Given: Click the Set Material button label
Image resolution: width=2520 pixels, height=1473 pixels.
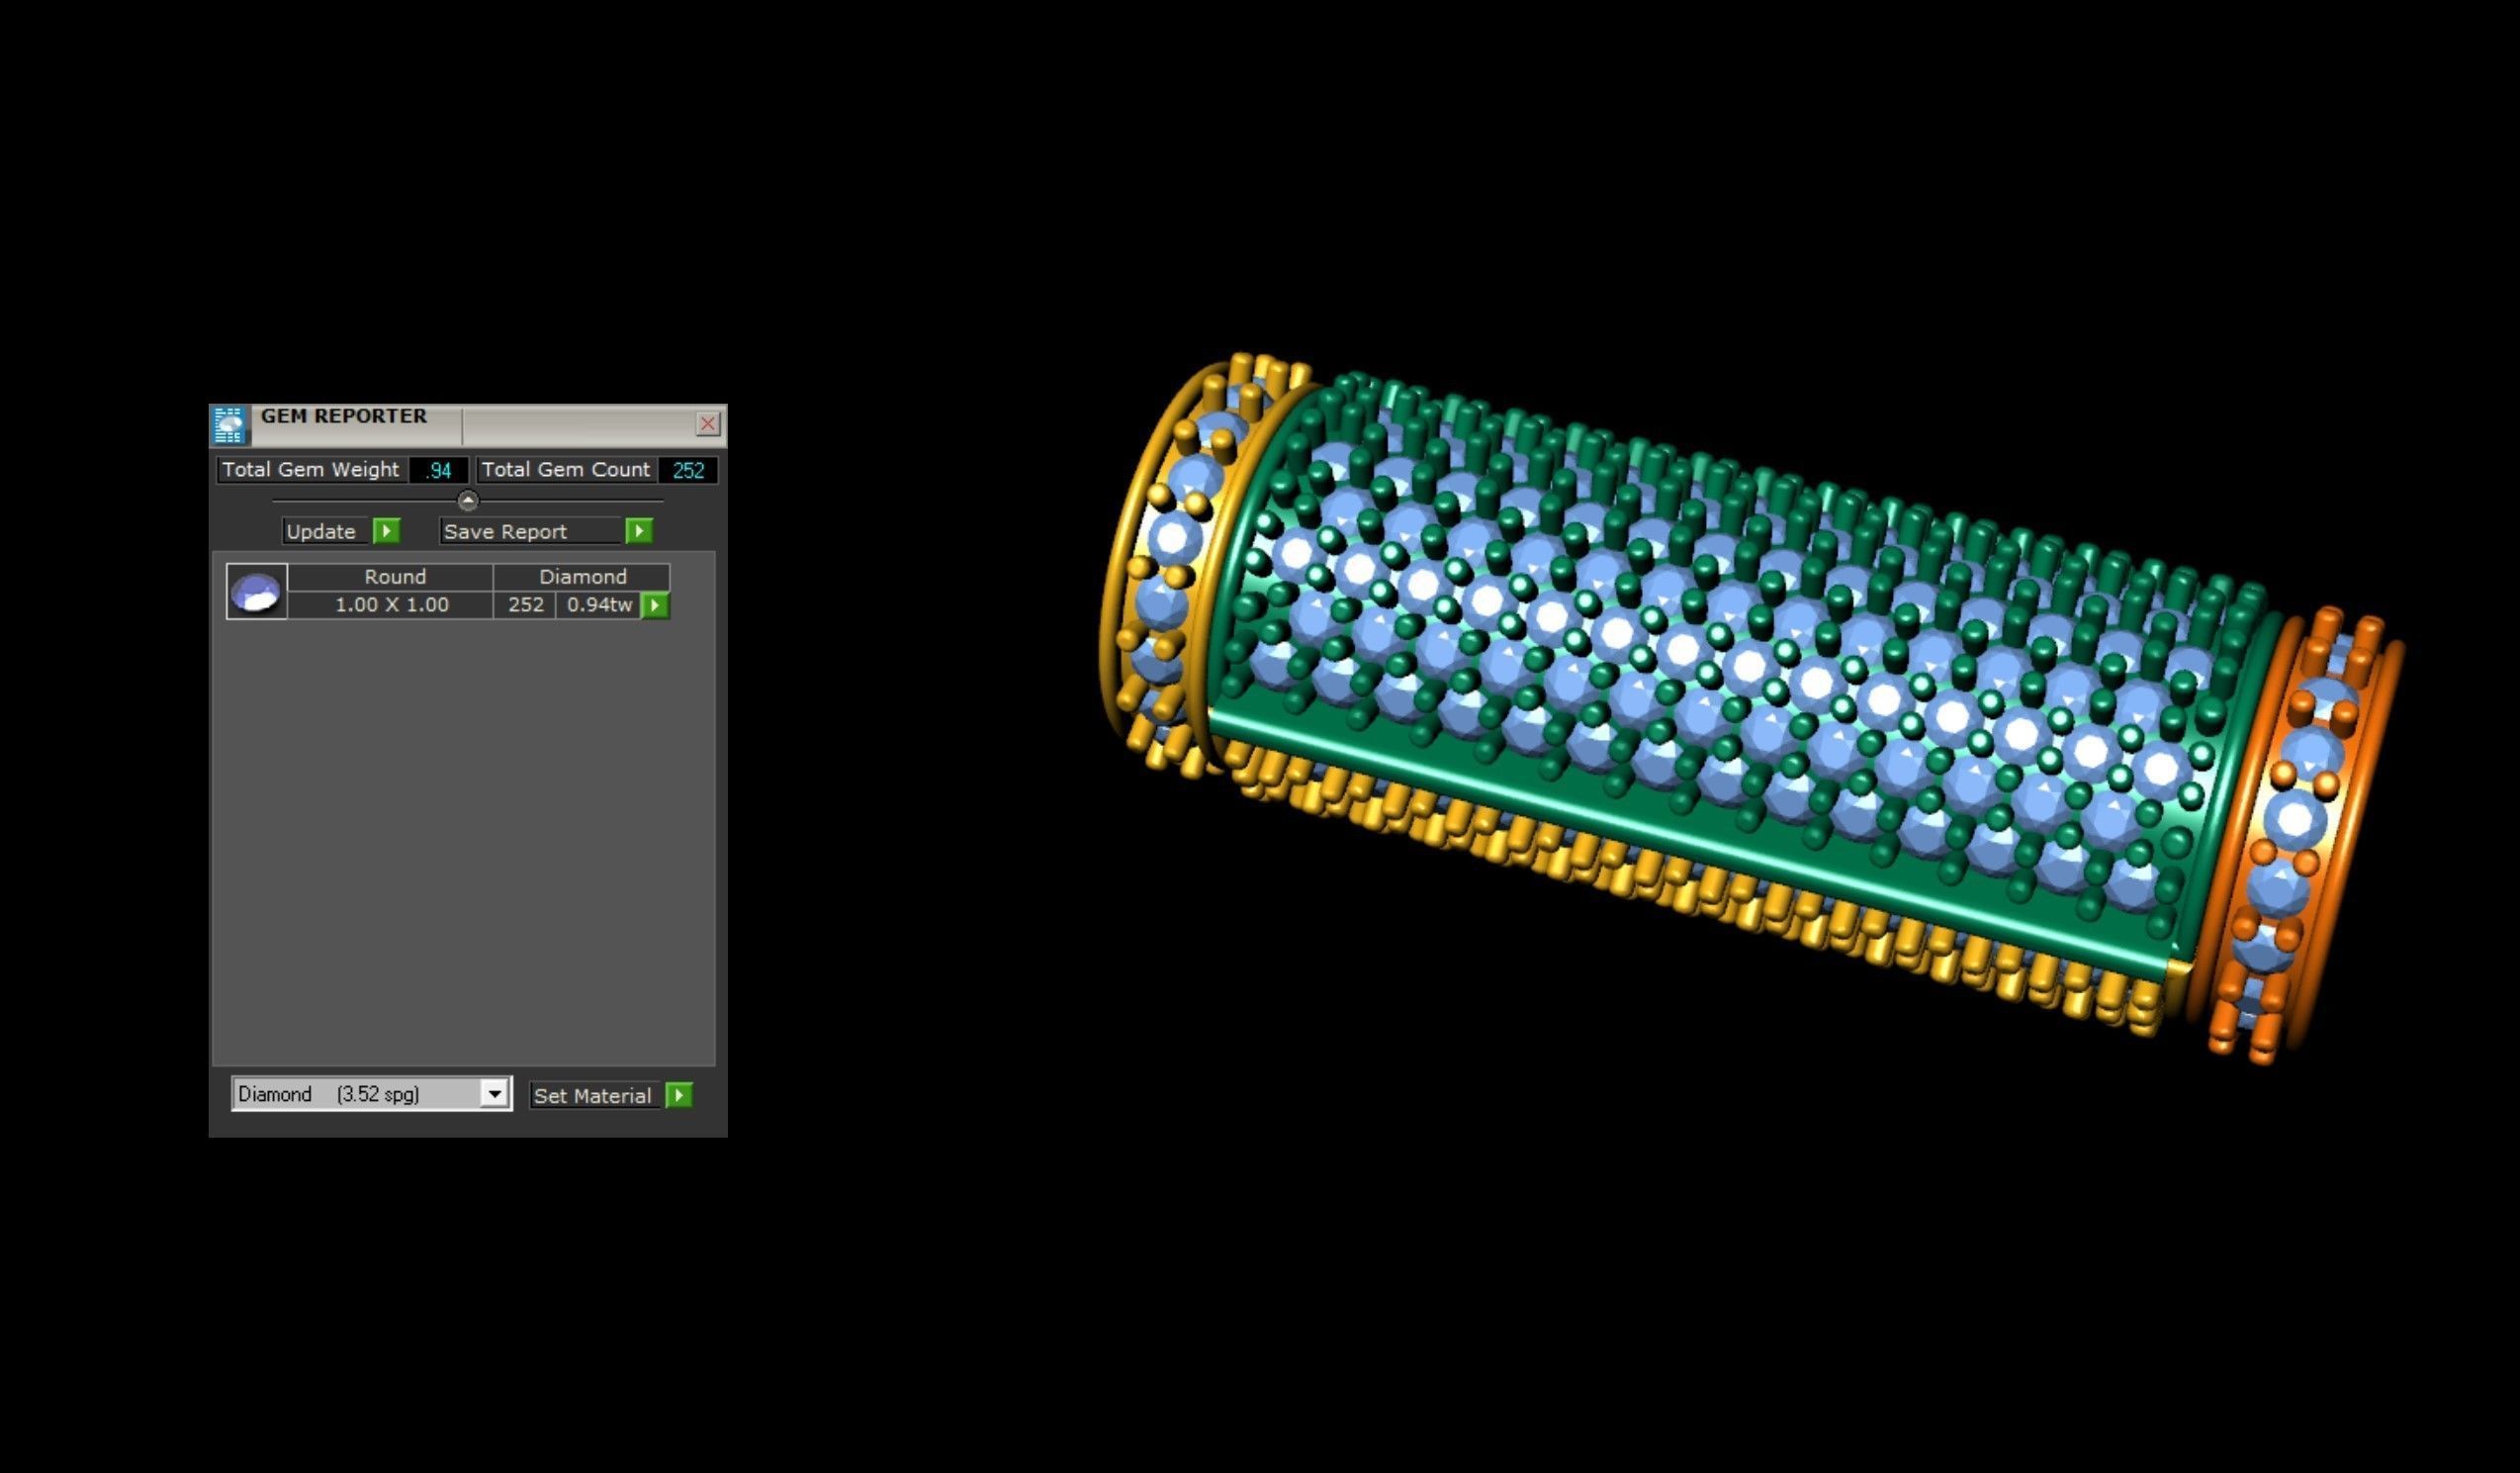Looking at the screenshot, I should [x=592, y=1096].
